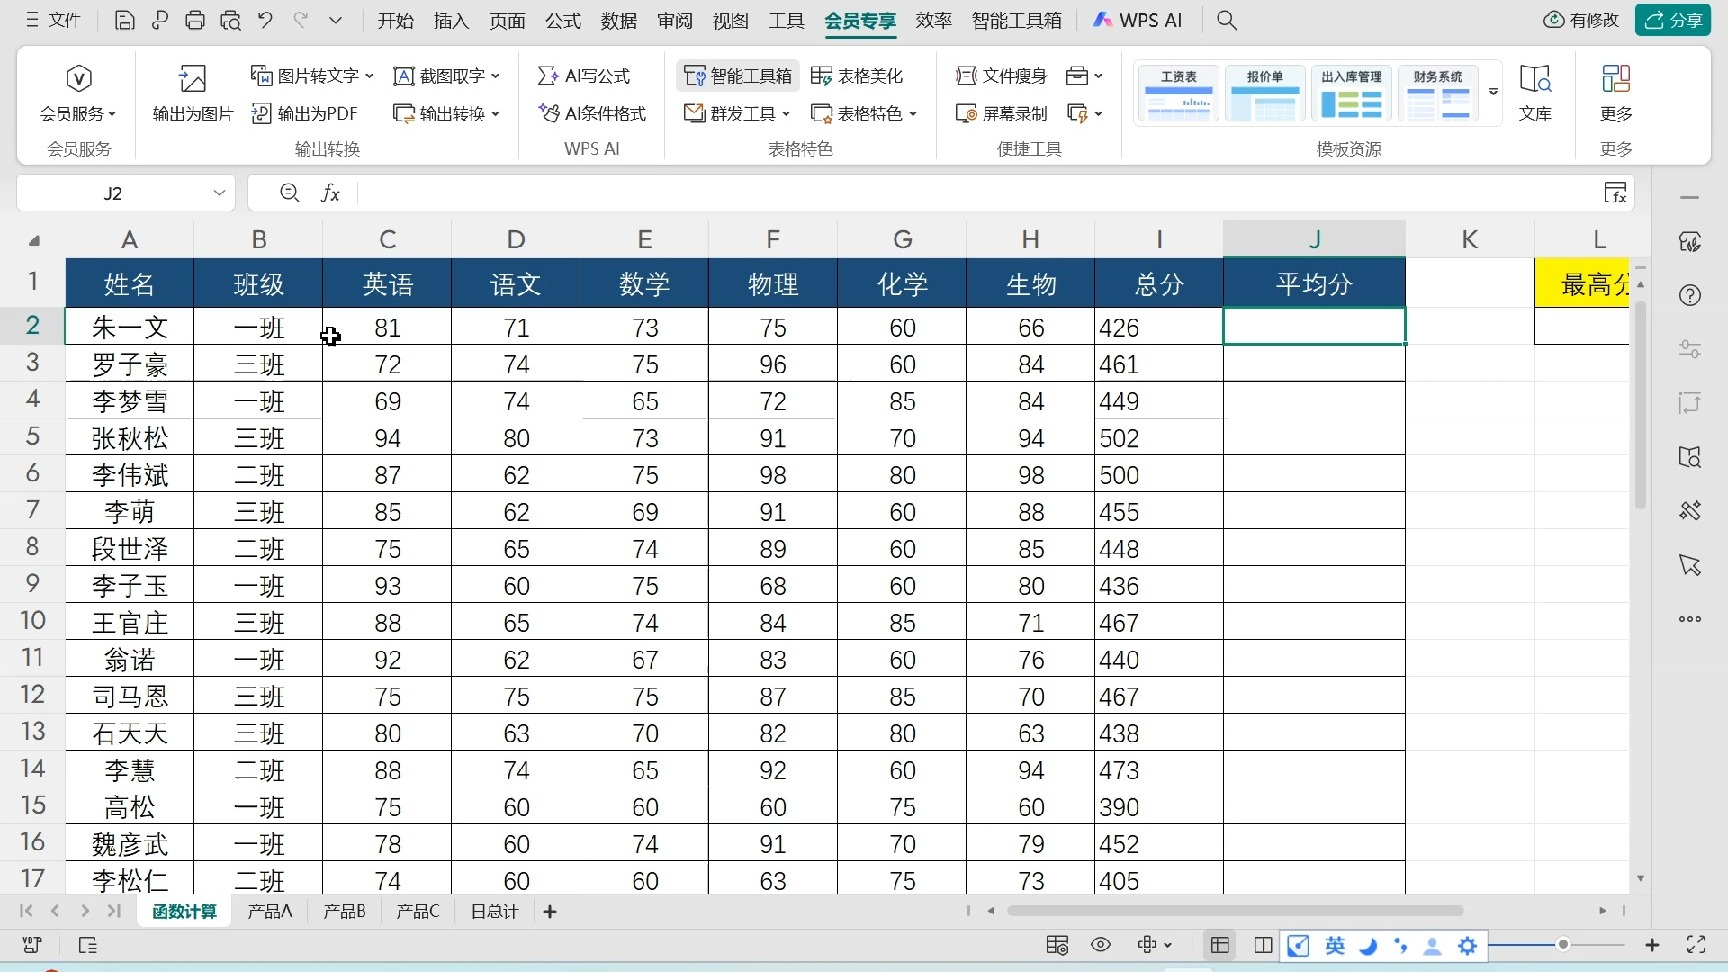Expand the 图片转文字 dropdown
Image resolution: width=1728 pixels, height=972 pixels.
pyautogui.click(x=369, y=76)
